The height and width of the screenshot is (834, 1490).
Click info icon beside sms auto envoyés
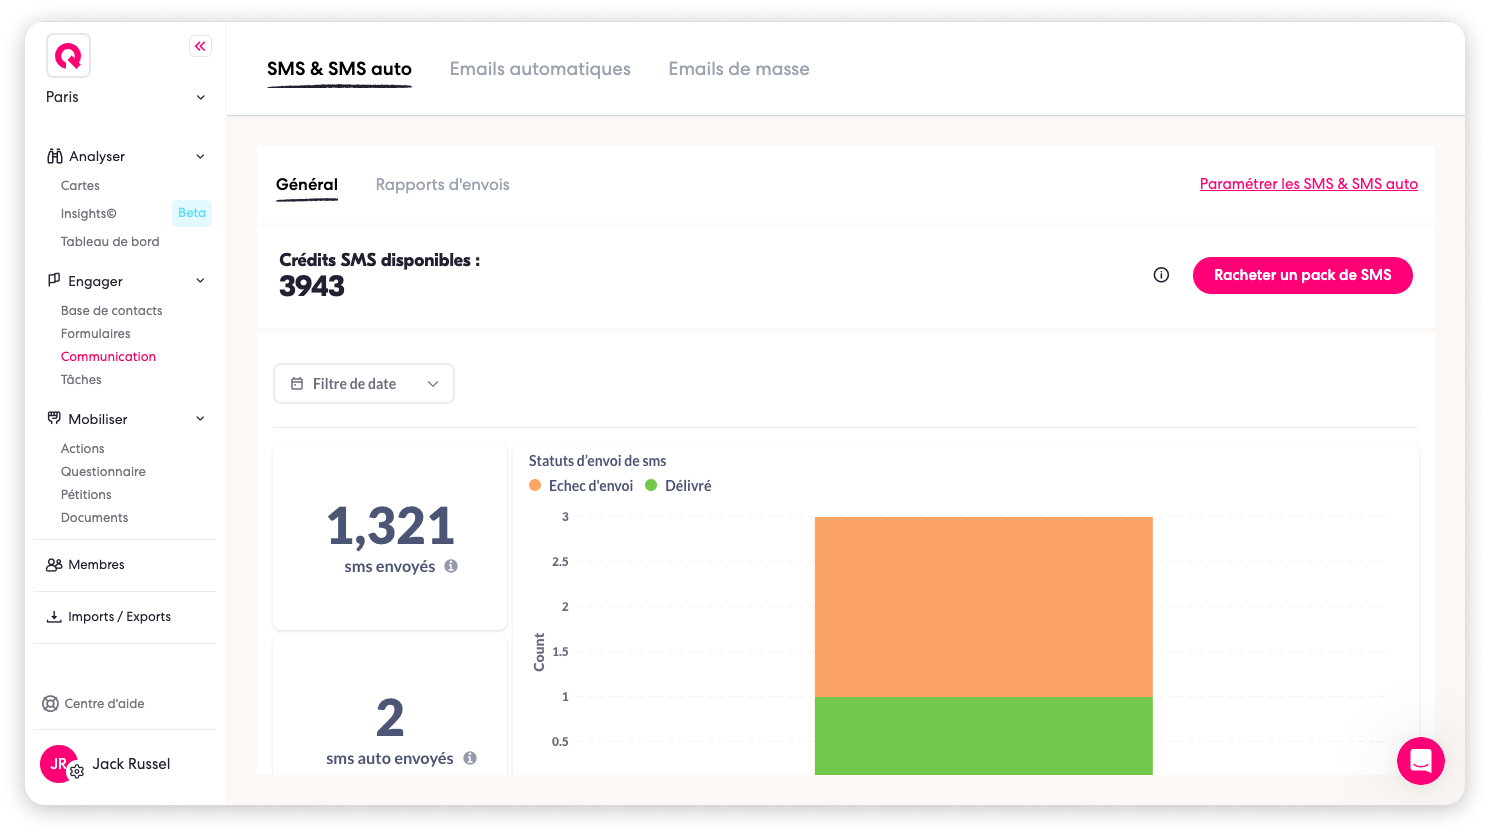point(470,758)
